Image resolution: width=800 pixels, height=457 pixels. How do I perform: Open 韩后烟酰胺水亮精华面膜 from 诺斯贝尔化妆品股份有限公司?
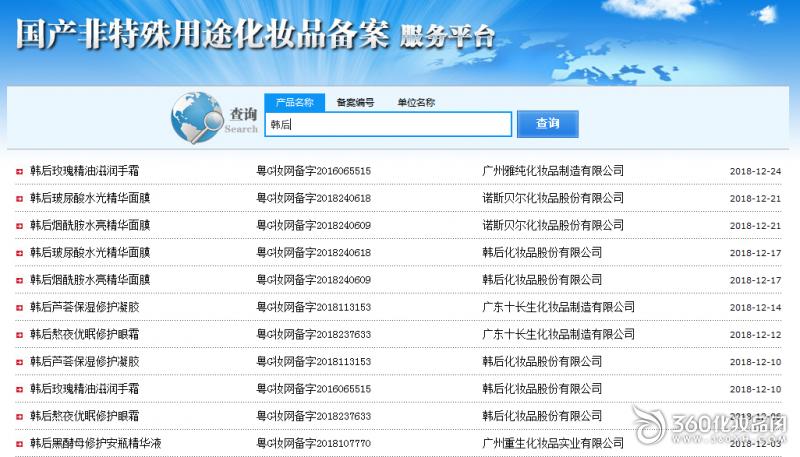(90, 225)
